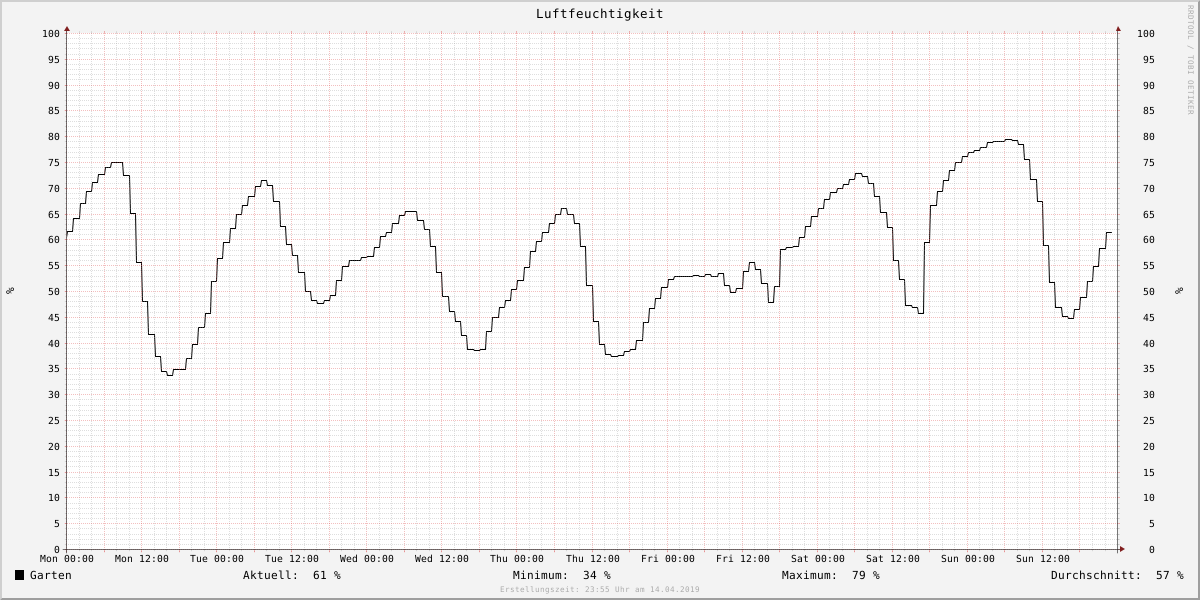Screen dimensions: 1200x600
Task: Click the "Thu 00:00" time axis label
Action: pos(517,559)
